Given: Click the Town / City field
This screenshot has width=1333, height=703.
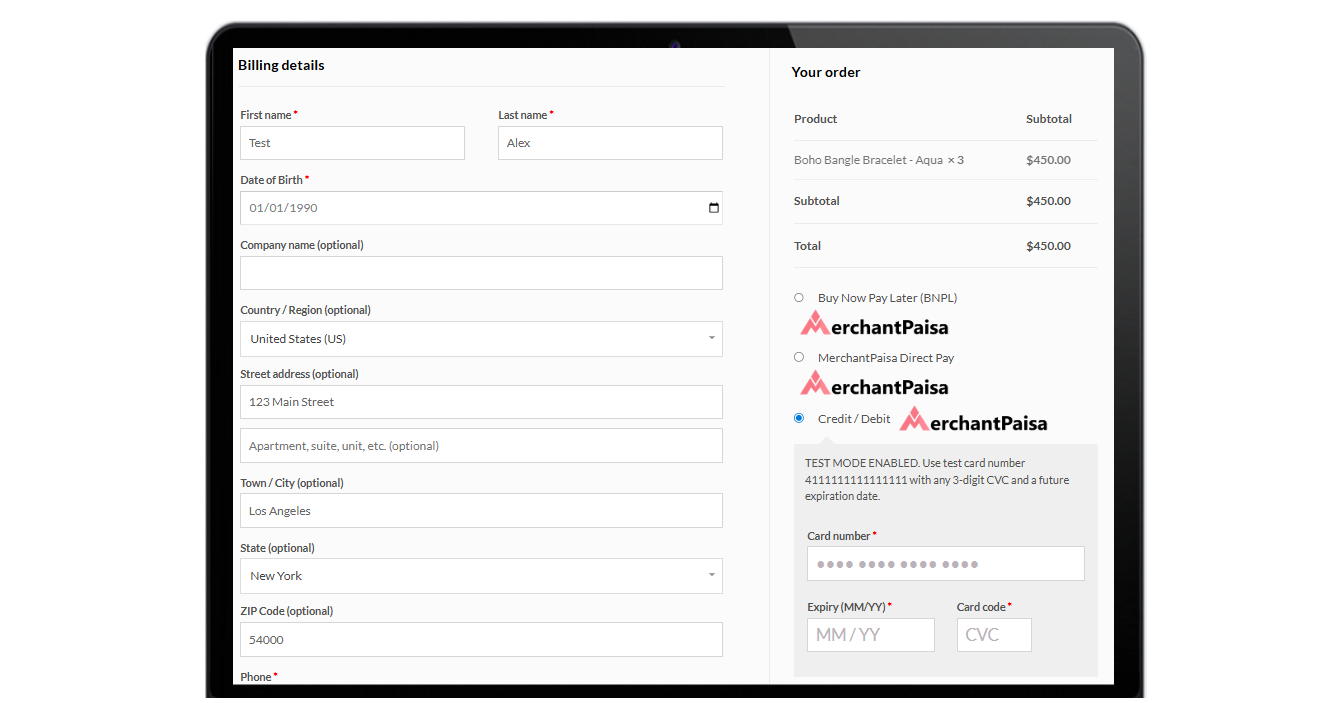Looking at the screenshot, I should 481,511.
